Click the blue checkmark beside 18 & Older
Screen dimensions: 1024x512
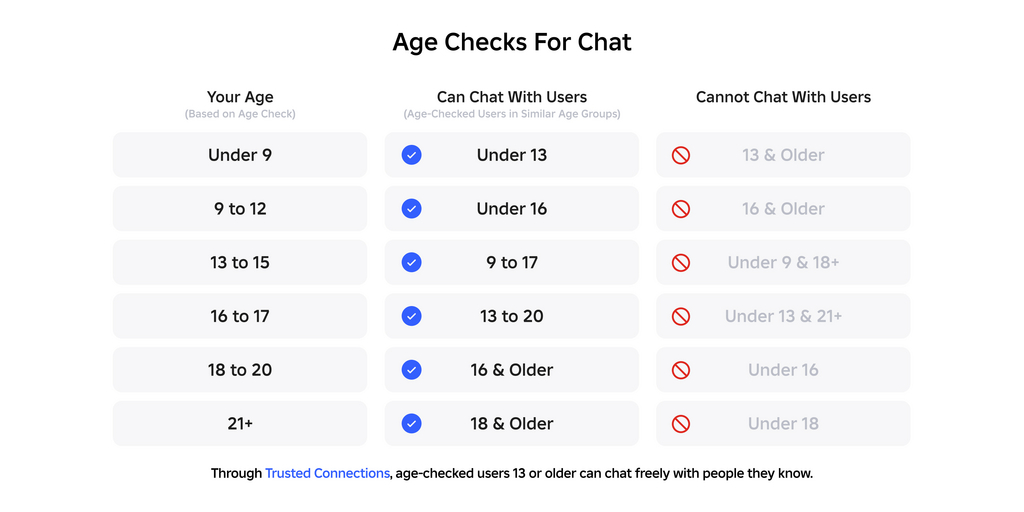tap(411, 423)
